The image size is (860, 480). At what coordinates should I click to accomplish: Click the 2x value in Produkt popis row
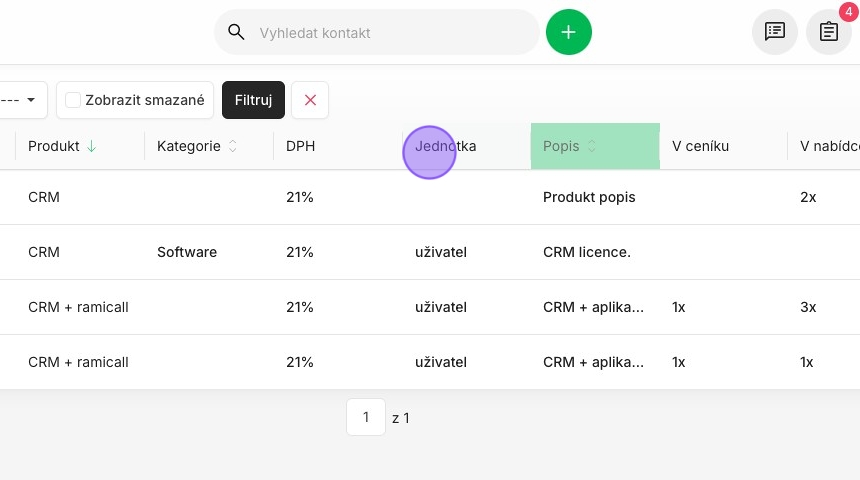click(x=808, y=197)
